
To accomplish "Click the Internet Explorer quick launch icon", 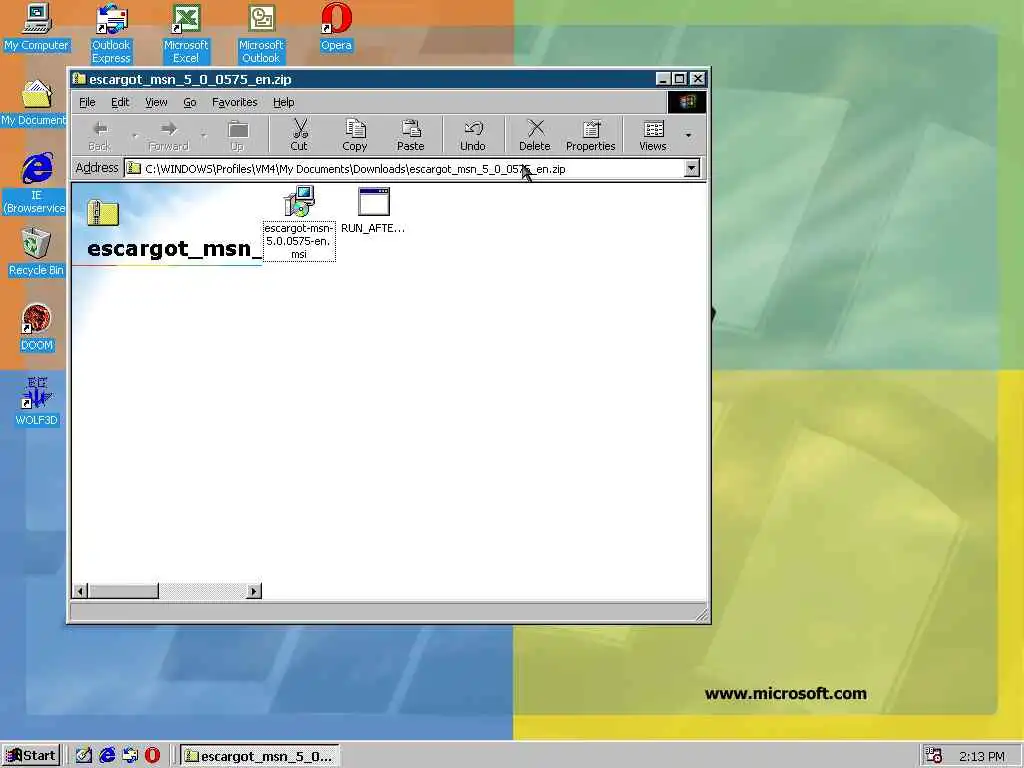I will pyautogui.click(x=107, y=755).
